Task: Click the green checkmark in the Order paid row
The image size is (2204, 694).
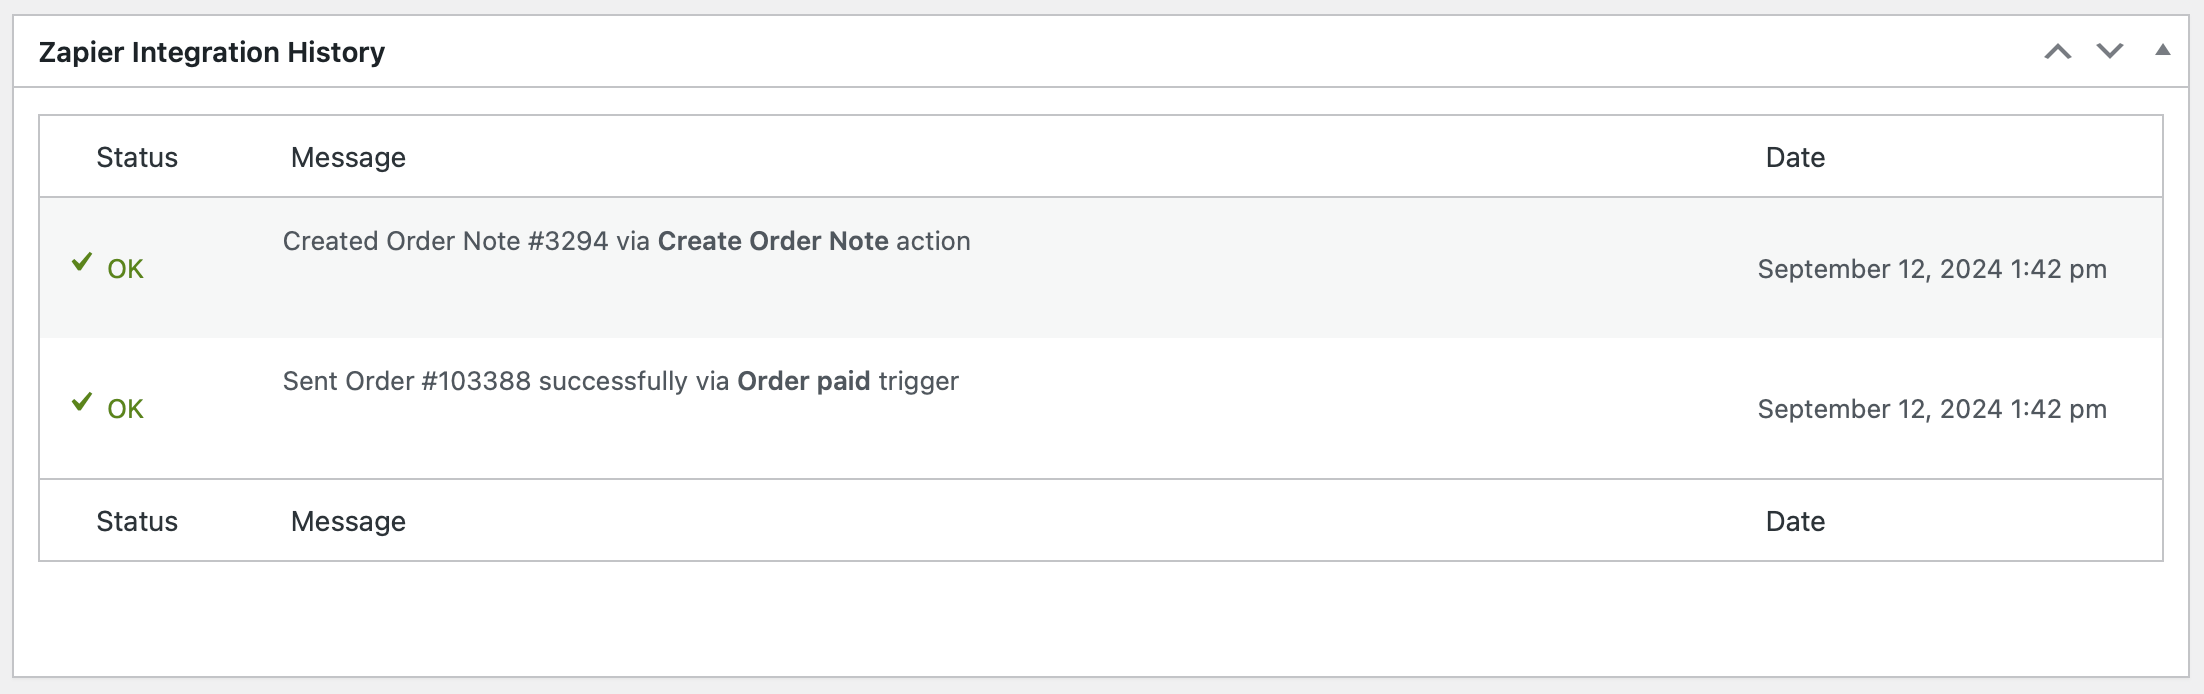Action: 82,403
